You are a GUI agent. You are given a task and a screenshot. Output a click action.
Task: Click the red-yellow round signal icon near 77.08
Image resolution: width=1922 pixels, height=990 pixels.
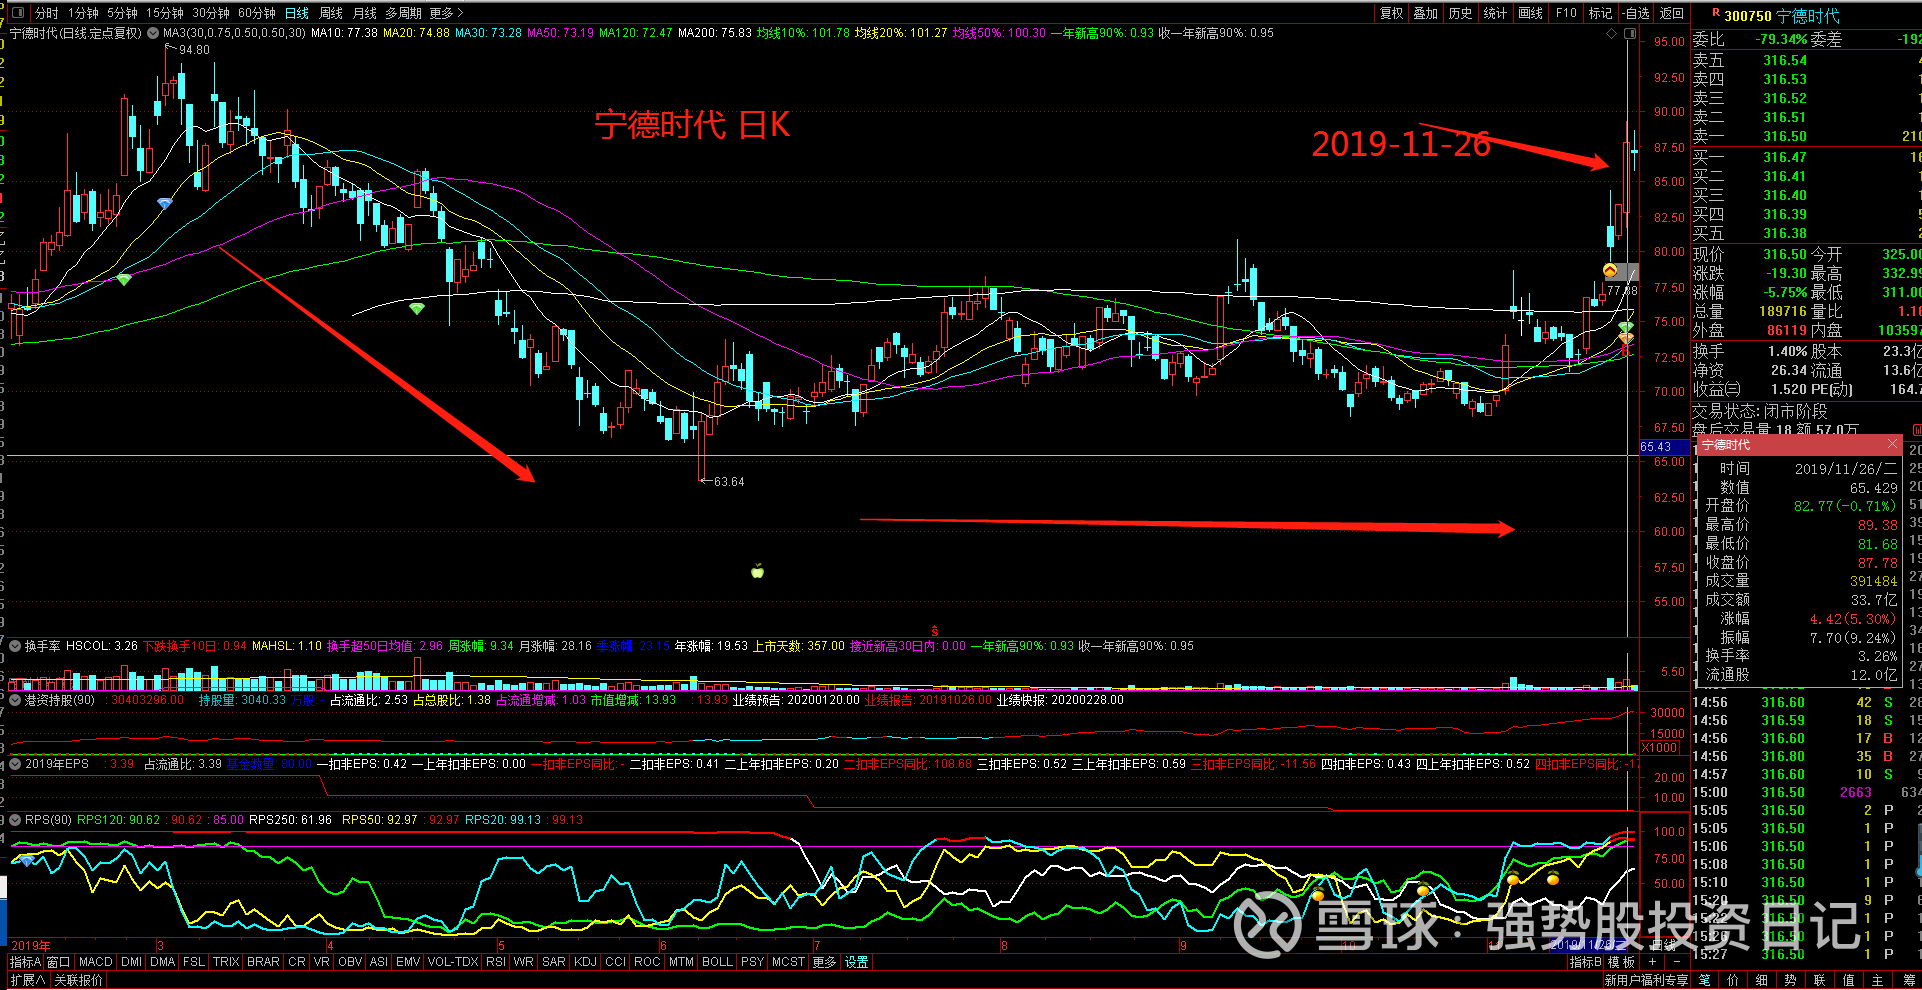click(1610, 270)
